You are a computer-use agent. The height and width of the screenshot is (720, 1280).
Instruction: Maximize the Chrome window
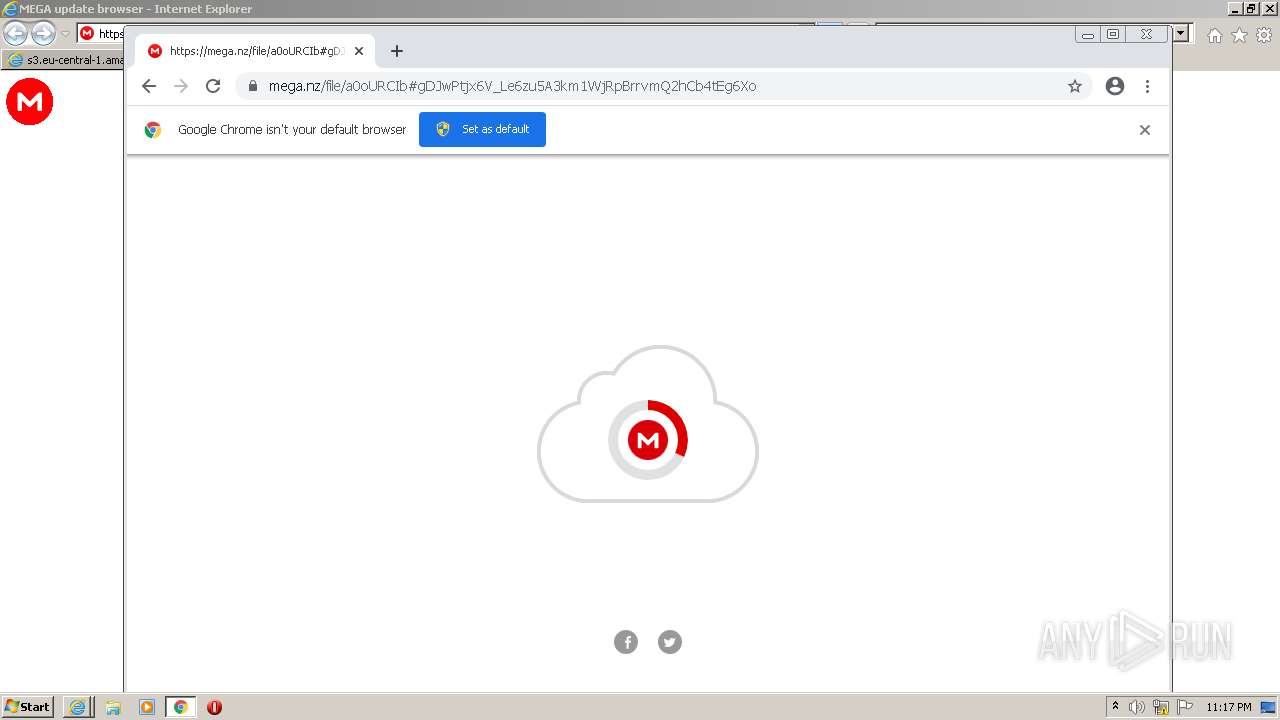(1113, 35)
